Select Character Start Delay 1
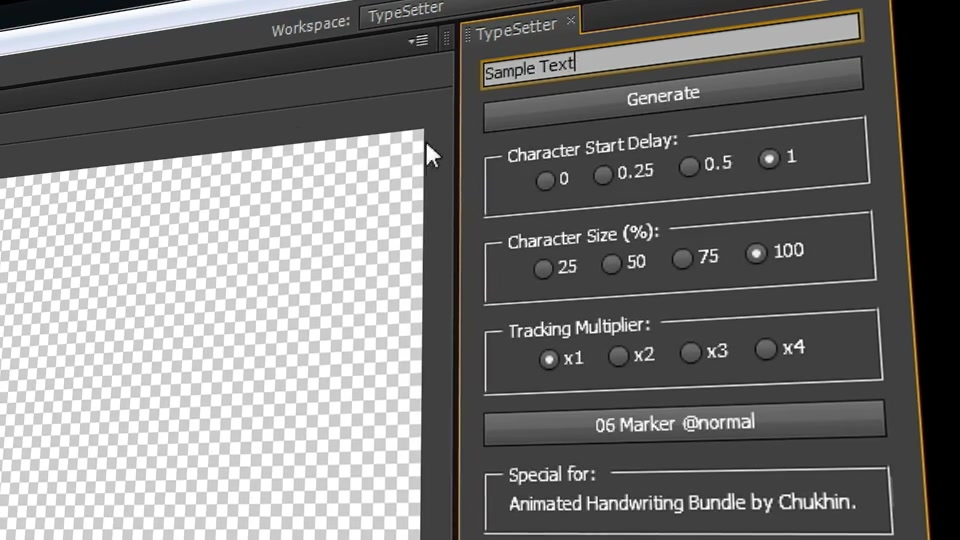Image resolution: width=960 pixels, height=540 pixels. (x=769, y=159)
